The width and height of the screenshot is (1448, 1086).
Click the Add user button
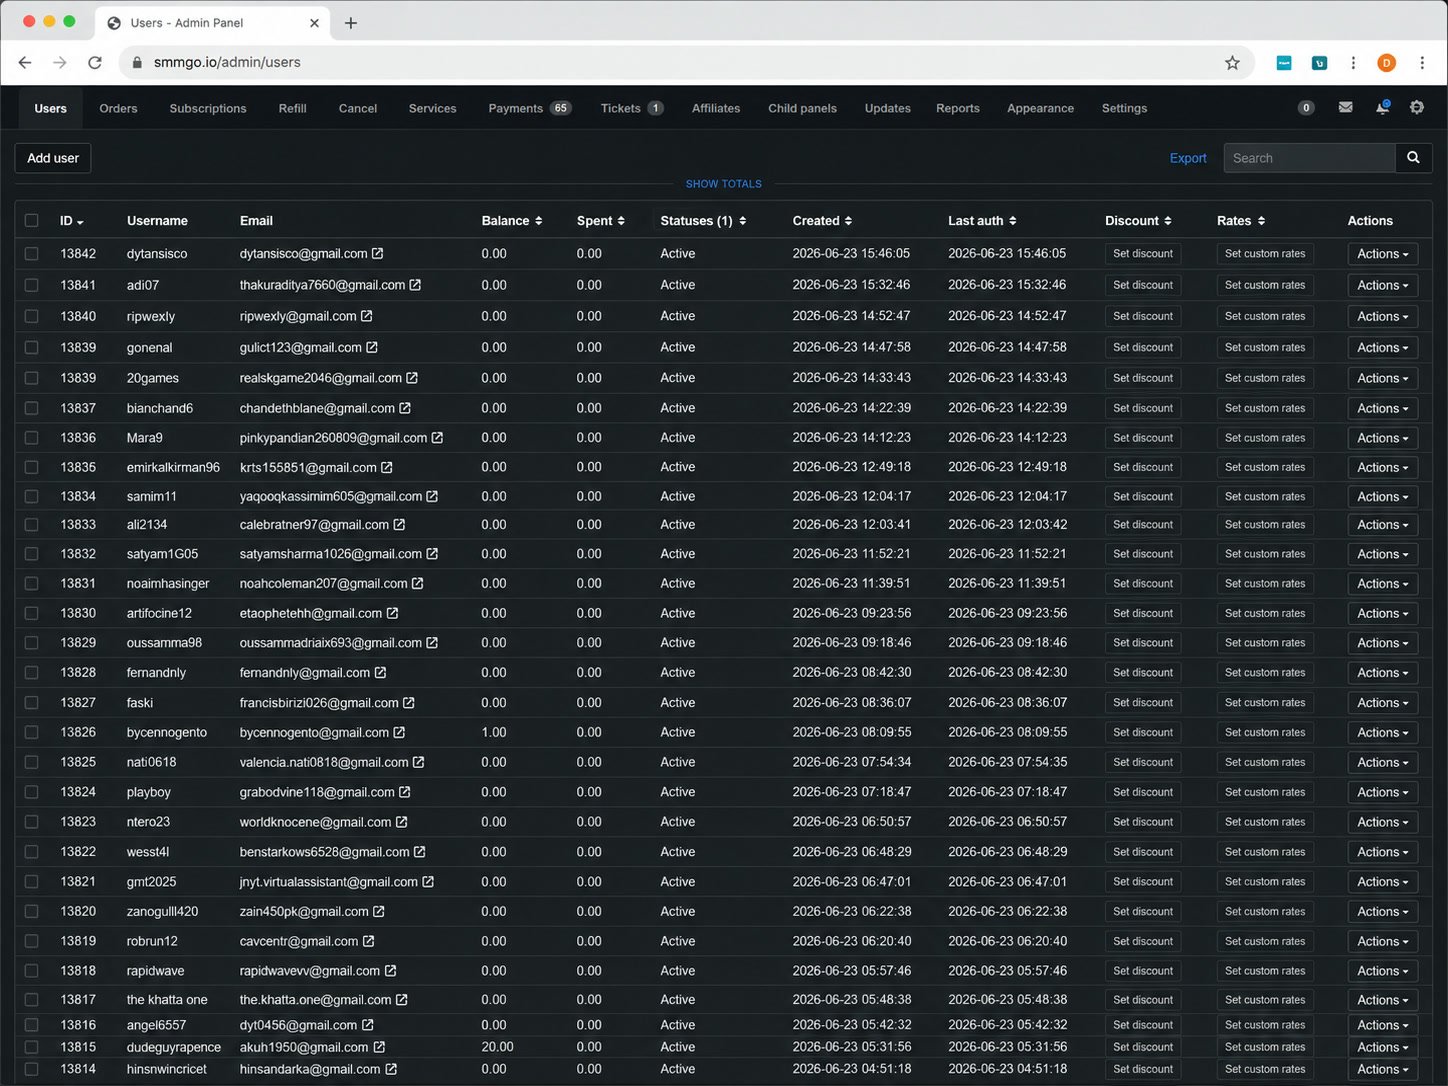click(53, 158)
